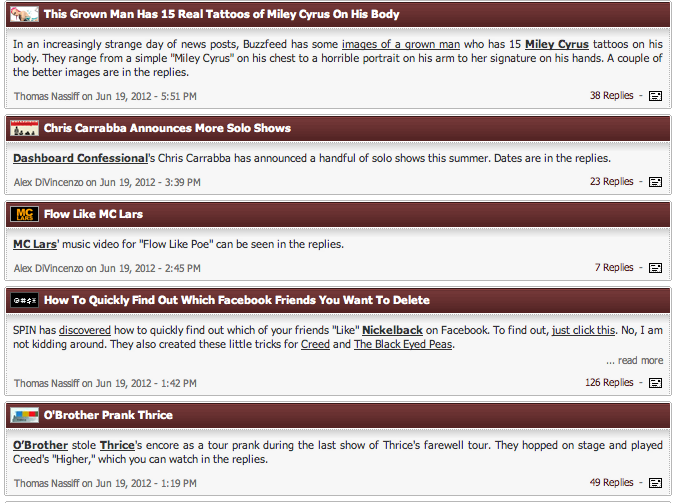Open the Black Eyed Peas link
Image resolution: width=675 pixels, height=503 pixels.
403,345
